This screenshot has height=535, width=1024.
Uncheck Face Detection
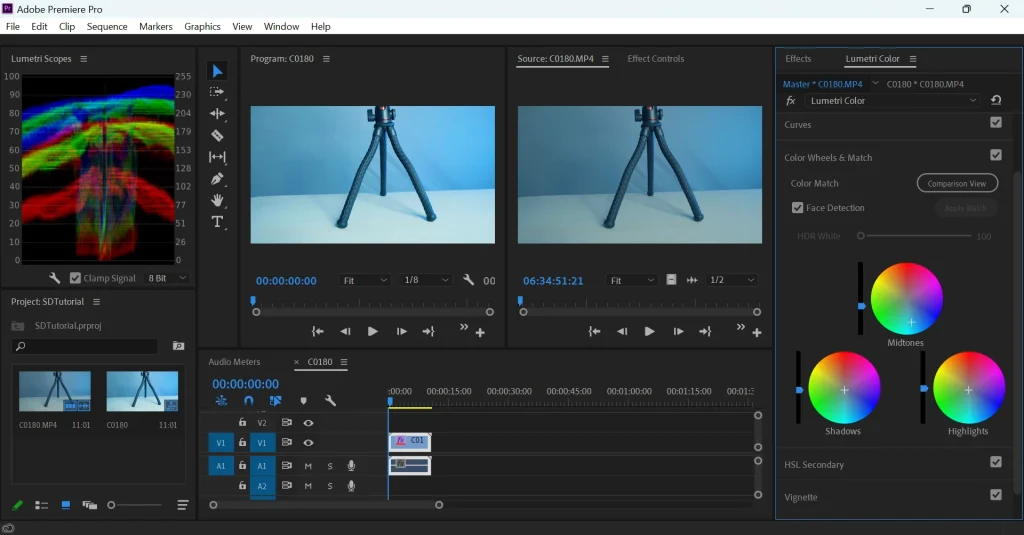pos(797,208)
